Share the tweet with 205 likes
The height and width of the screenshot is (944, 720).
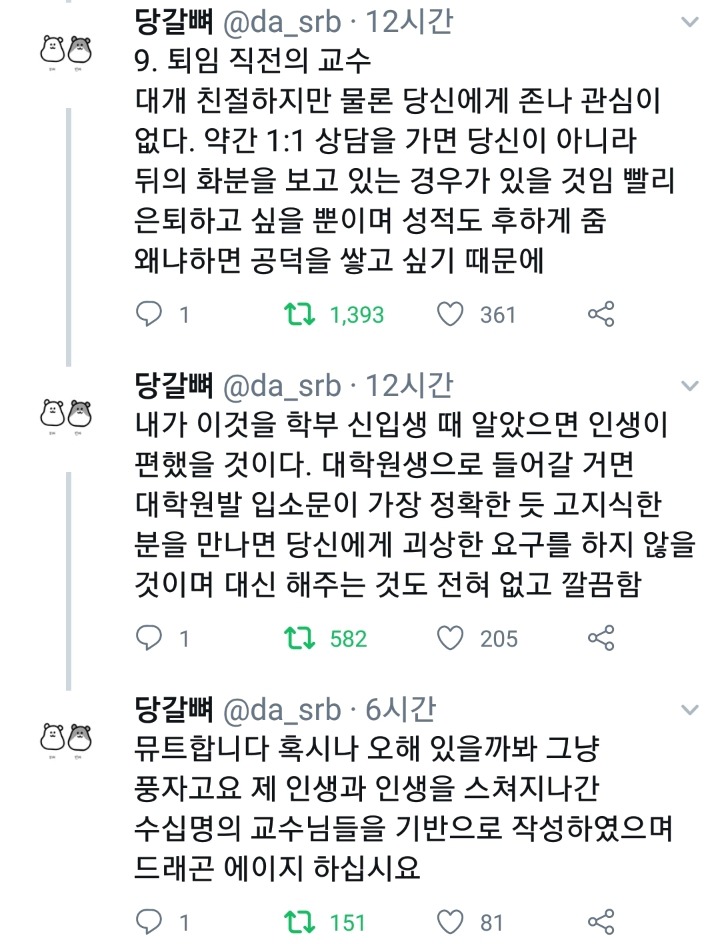click(600, 637)
